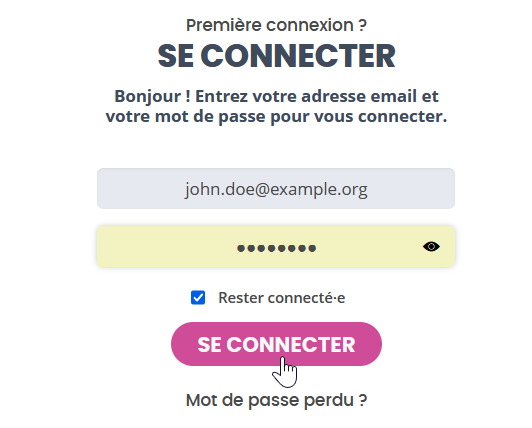Follow the Première connexion link
The height and width of the screenshot is (428, 532).
coord(276,25)
